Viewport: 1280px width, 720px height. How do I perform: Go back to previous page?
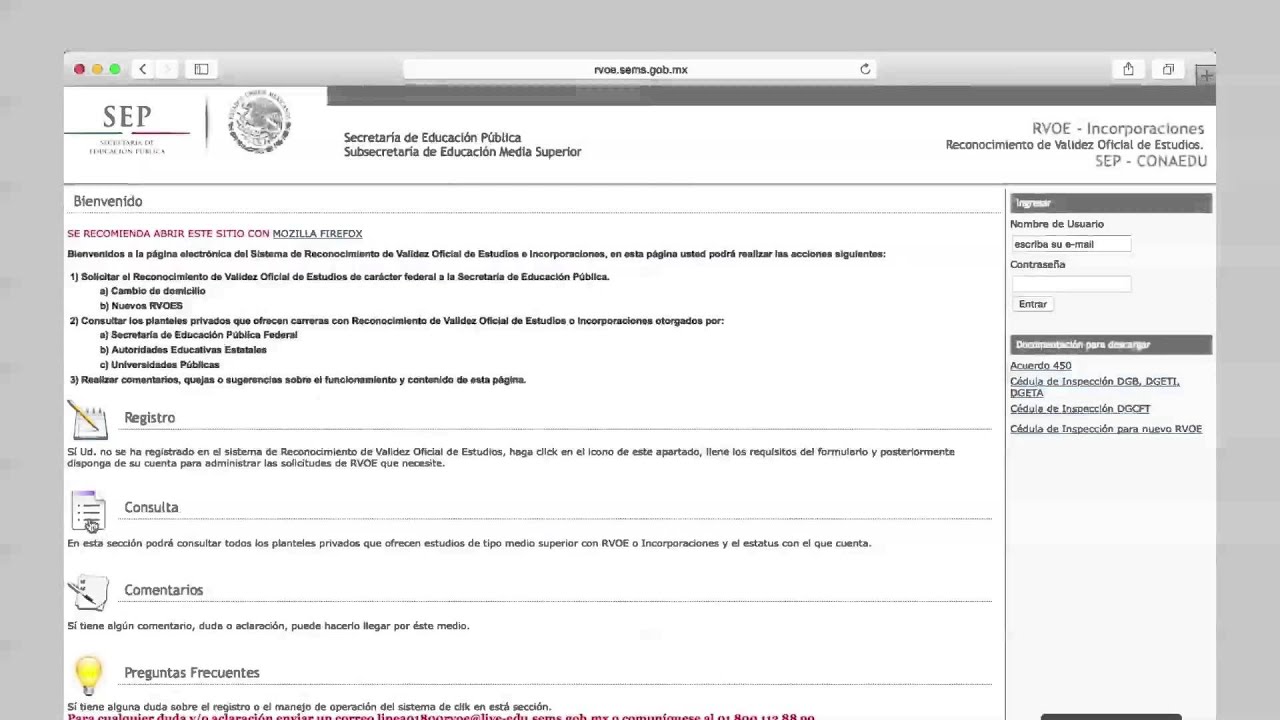pos(143,69)
